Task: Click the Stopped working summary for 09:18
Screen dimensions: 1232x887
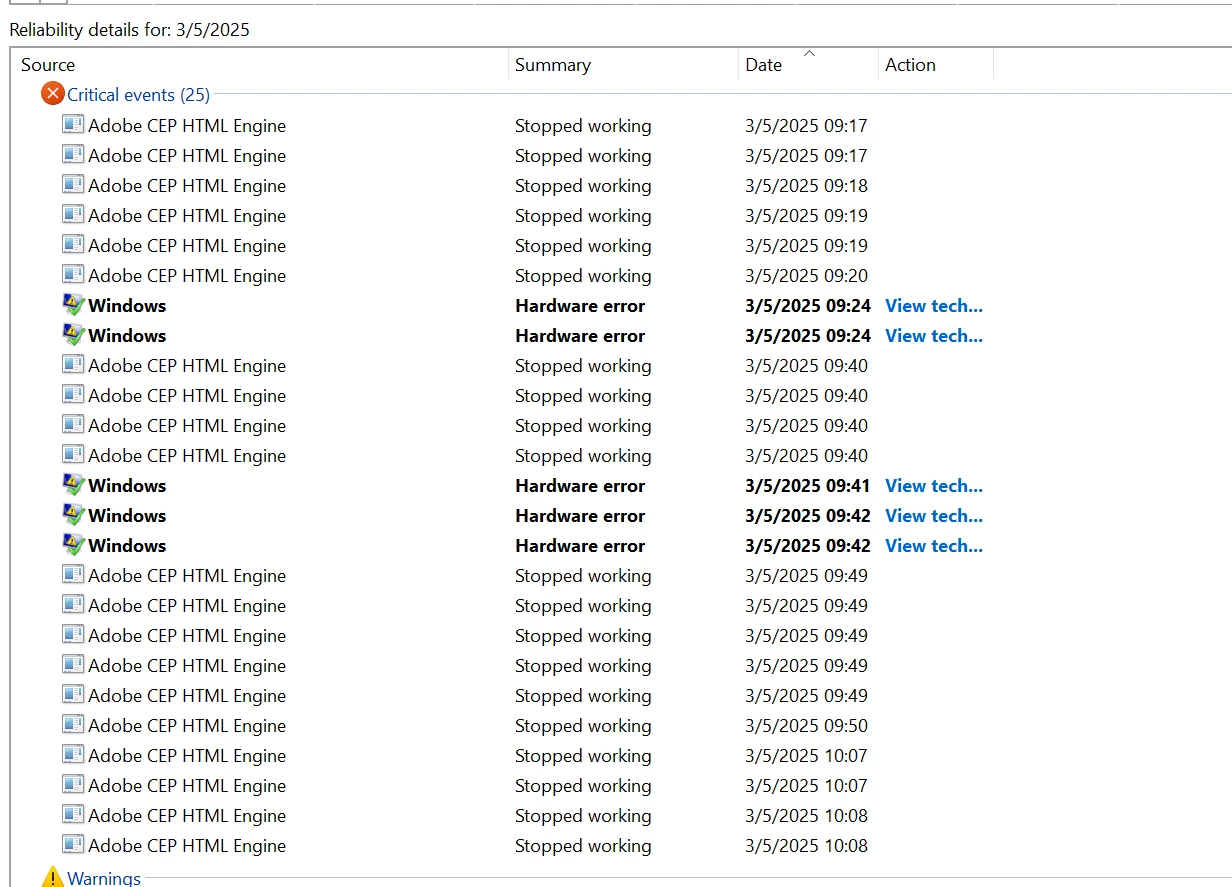Action: click(583, 186)
